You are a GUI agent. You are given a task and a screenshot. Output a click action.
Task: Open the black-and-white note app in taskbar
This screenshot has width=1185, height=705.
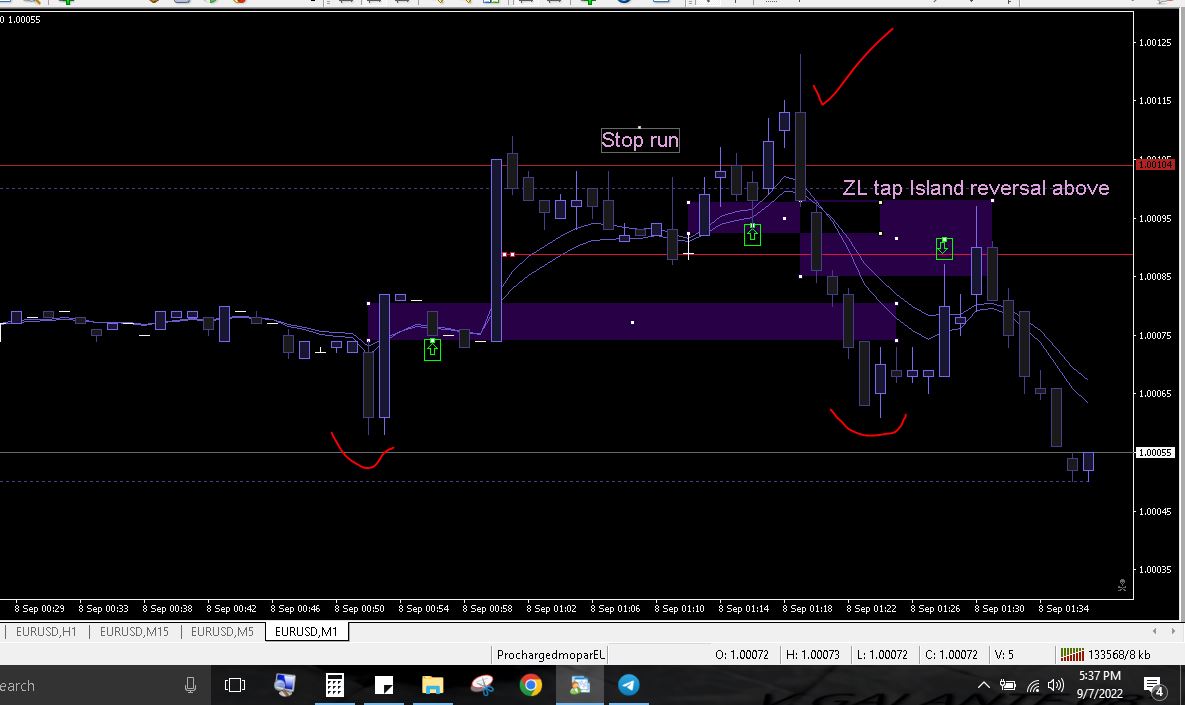384,685
